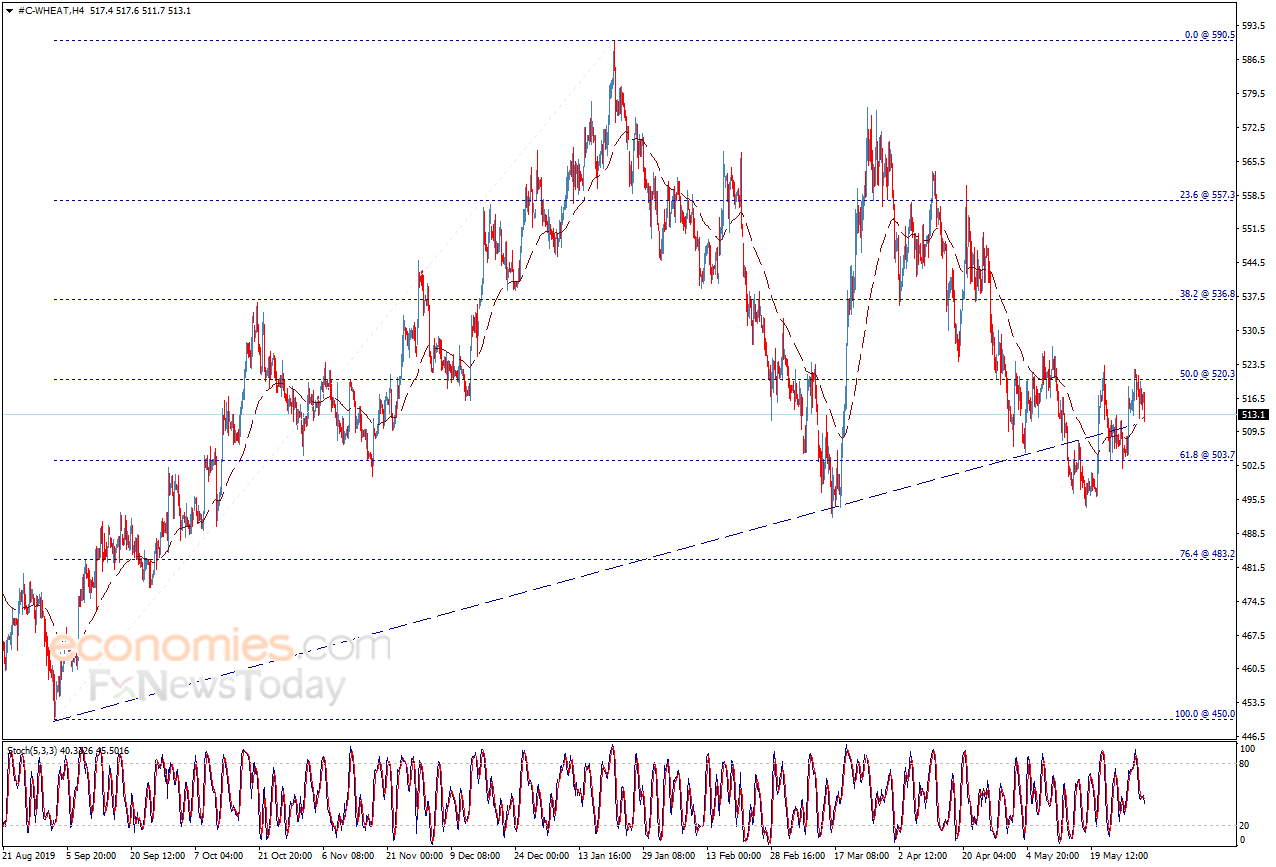Click the date label 4 May 20:00
This screenshot has height=867, width=1276.
tap(1052, 856)
